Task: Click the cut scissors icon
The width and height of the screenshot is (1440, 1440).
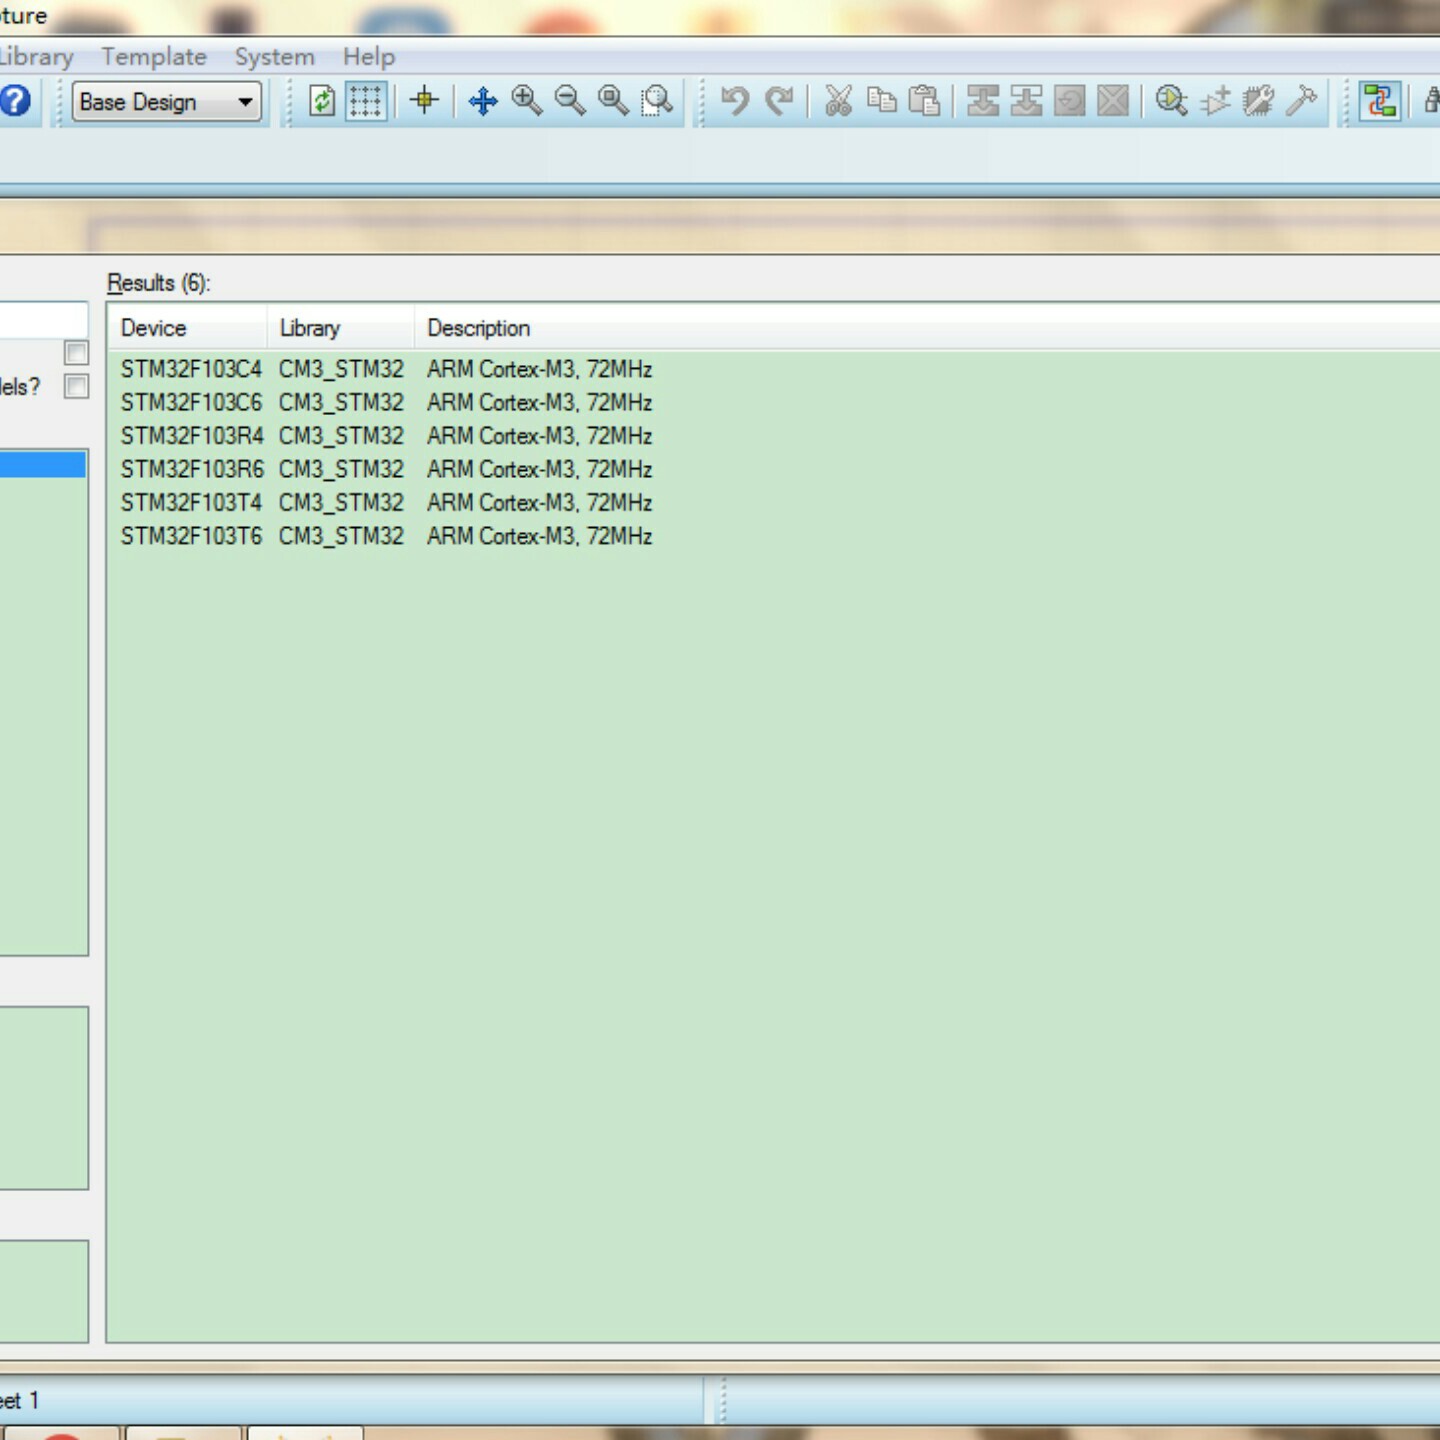Action: [x=838, y=101]
